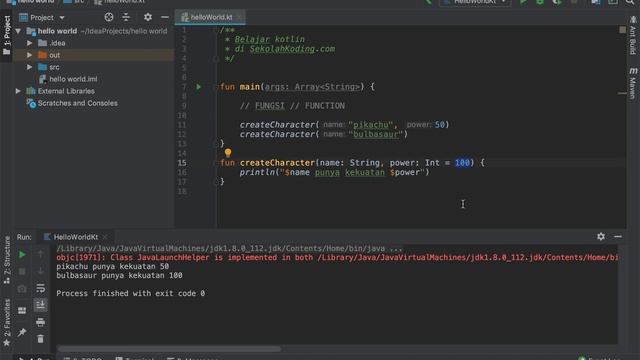Click the yellow intention lightbulb

228,153
